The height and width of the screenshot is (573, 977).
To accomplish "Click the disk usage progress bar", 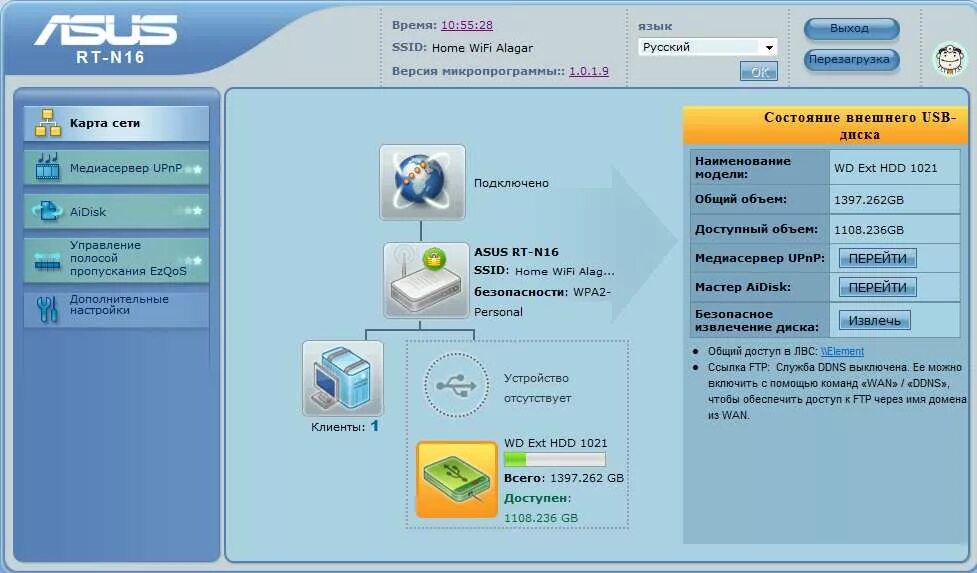I will coord(555,460).
